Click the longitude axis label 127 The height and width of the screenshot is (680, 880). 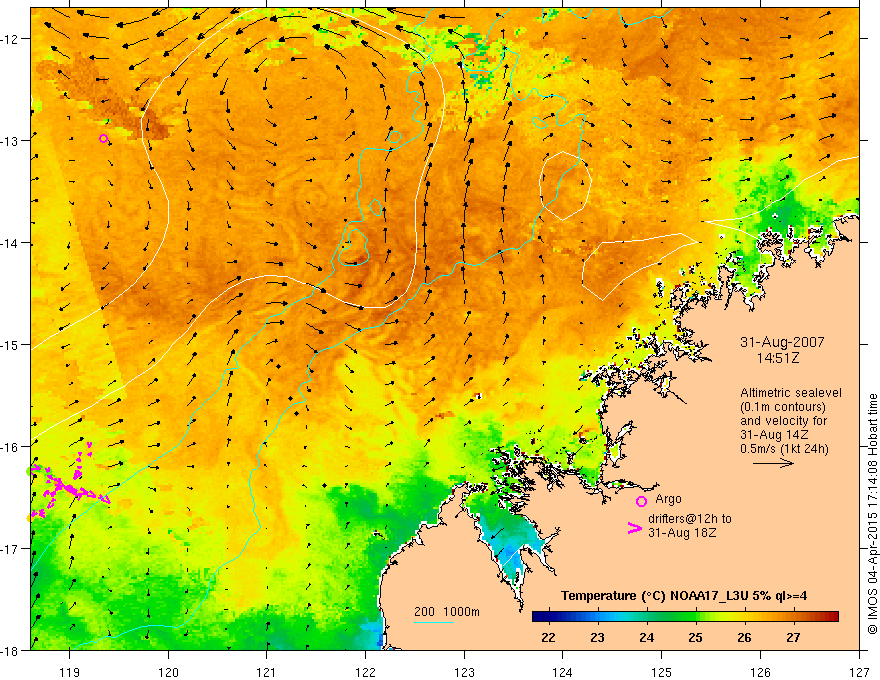pos(859,672)
